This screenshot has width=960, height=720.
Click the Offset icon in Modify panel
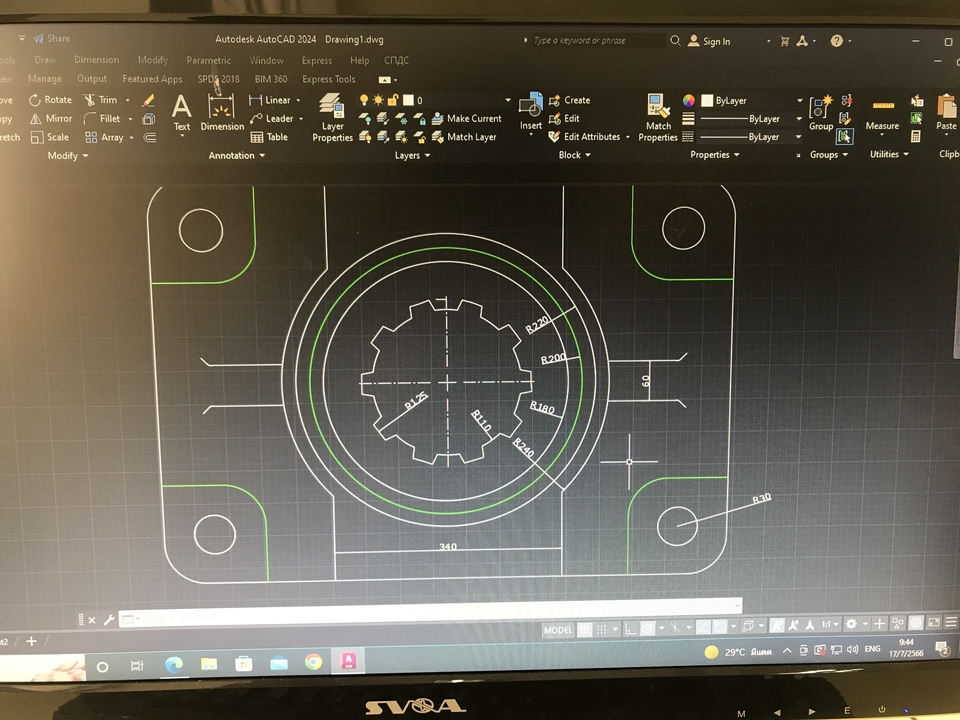click(149, 138)
